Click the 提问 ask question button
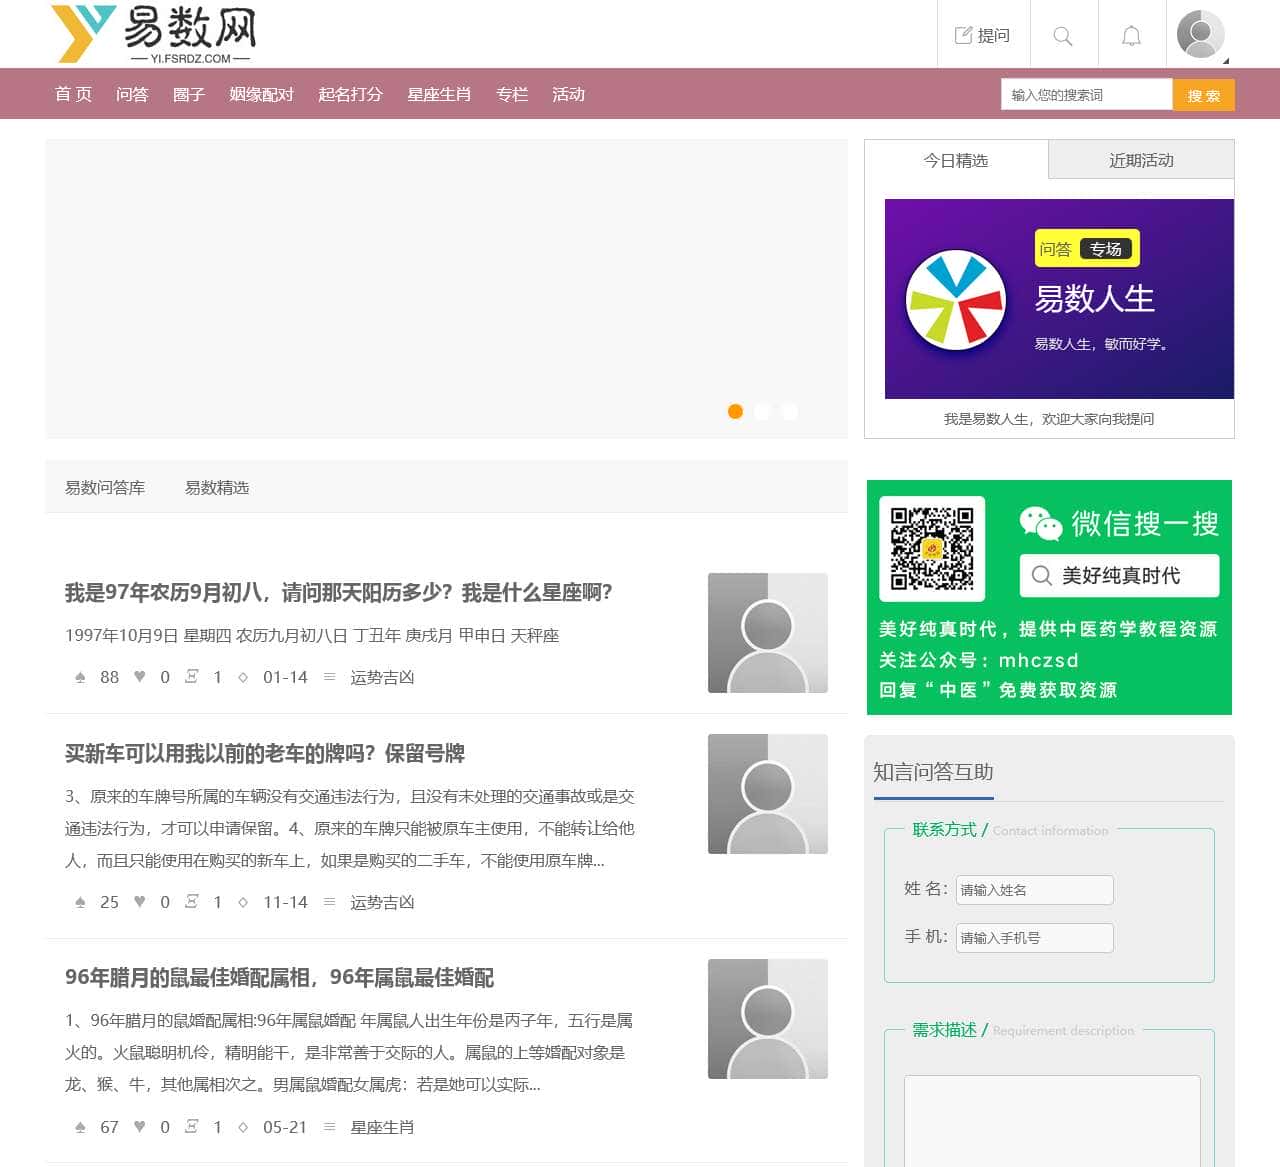 coord(982,36)
